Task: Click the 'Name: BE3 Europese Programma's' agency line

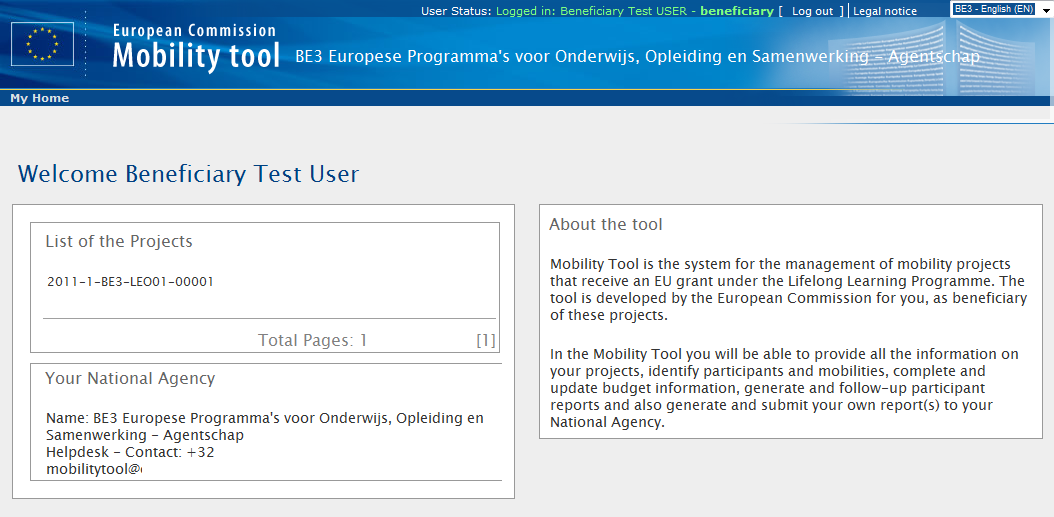Action: click(265, 426)
